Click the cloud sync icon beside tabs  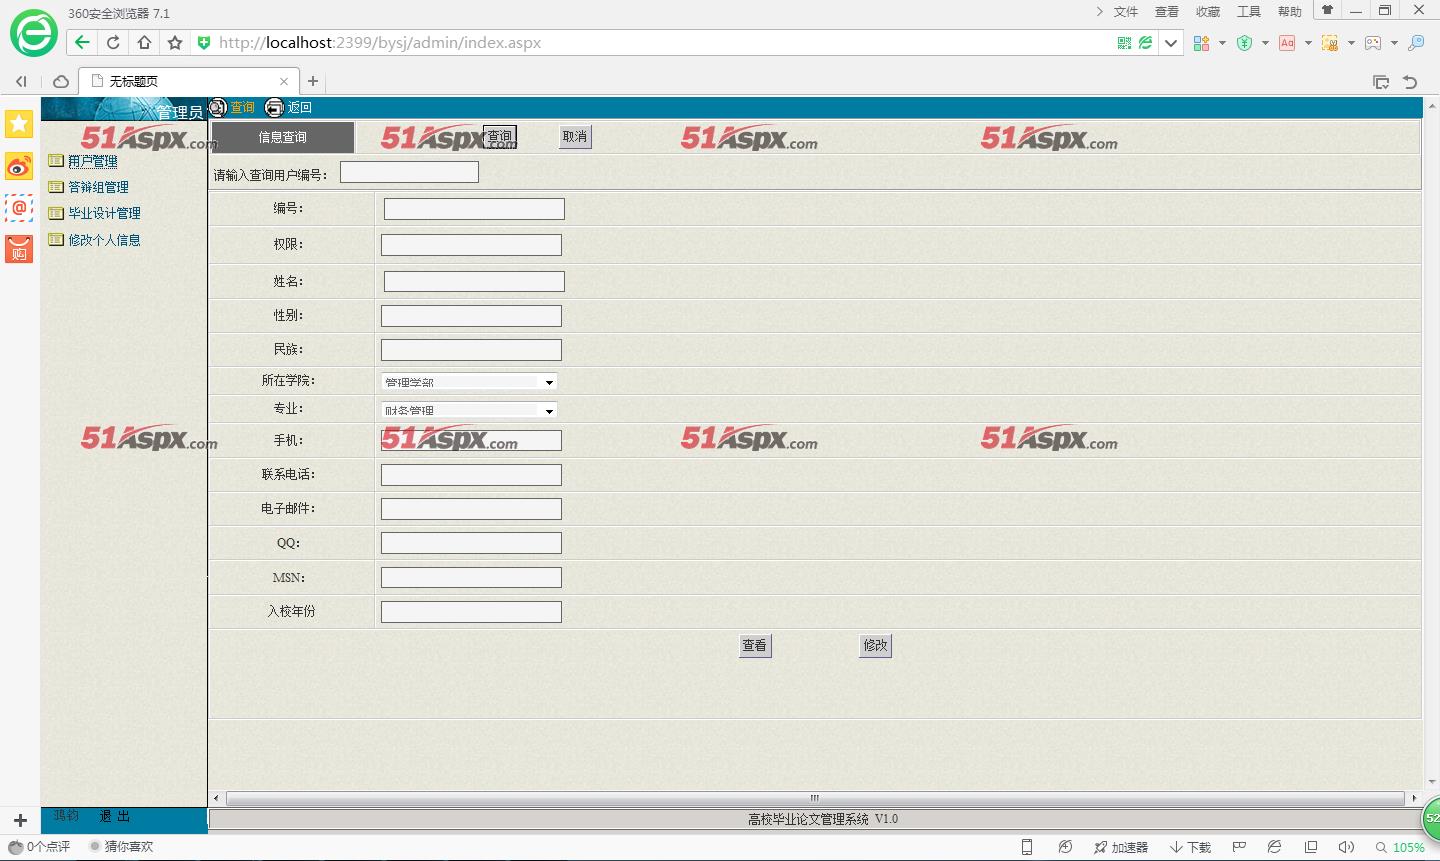coord(61,81)
